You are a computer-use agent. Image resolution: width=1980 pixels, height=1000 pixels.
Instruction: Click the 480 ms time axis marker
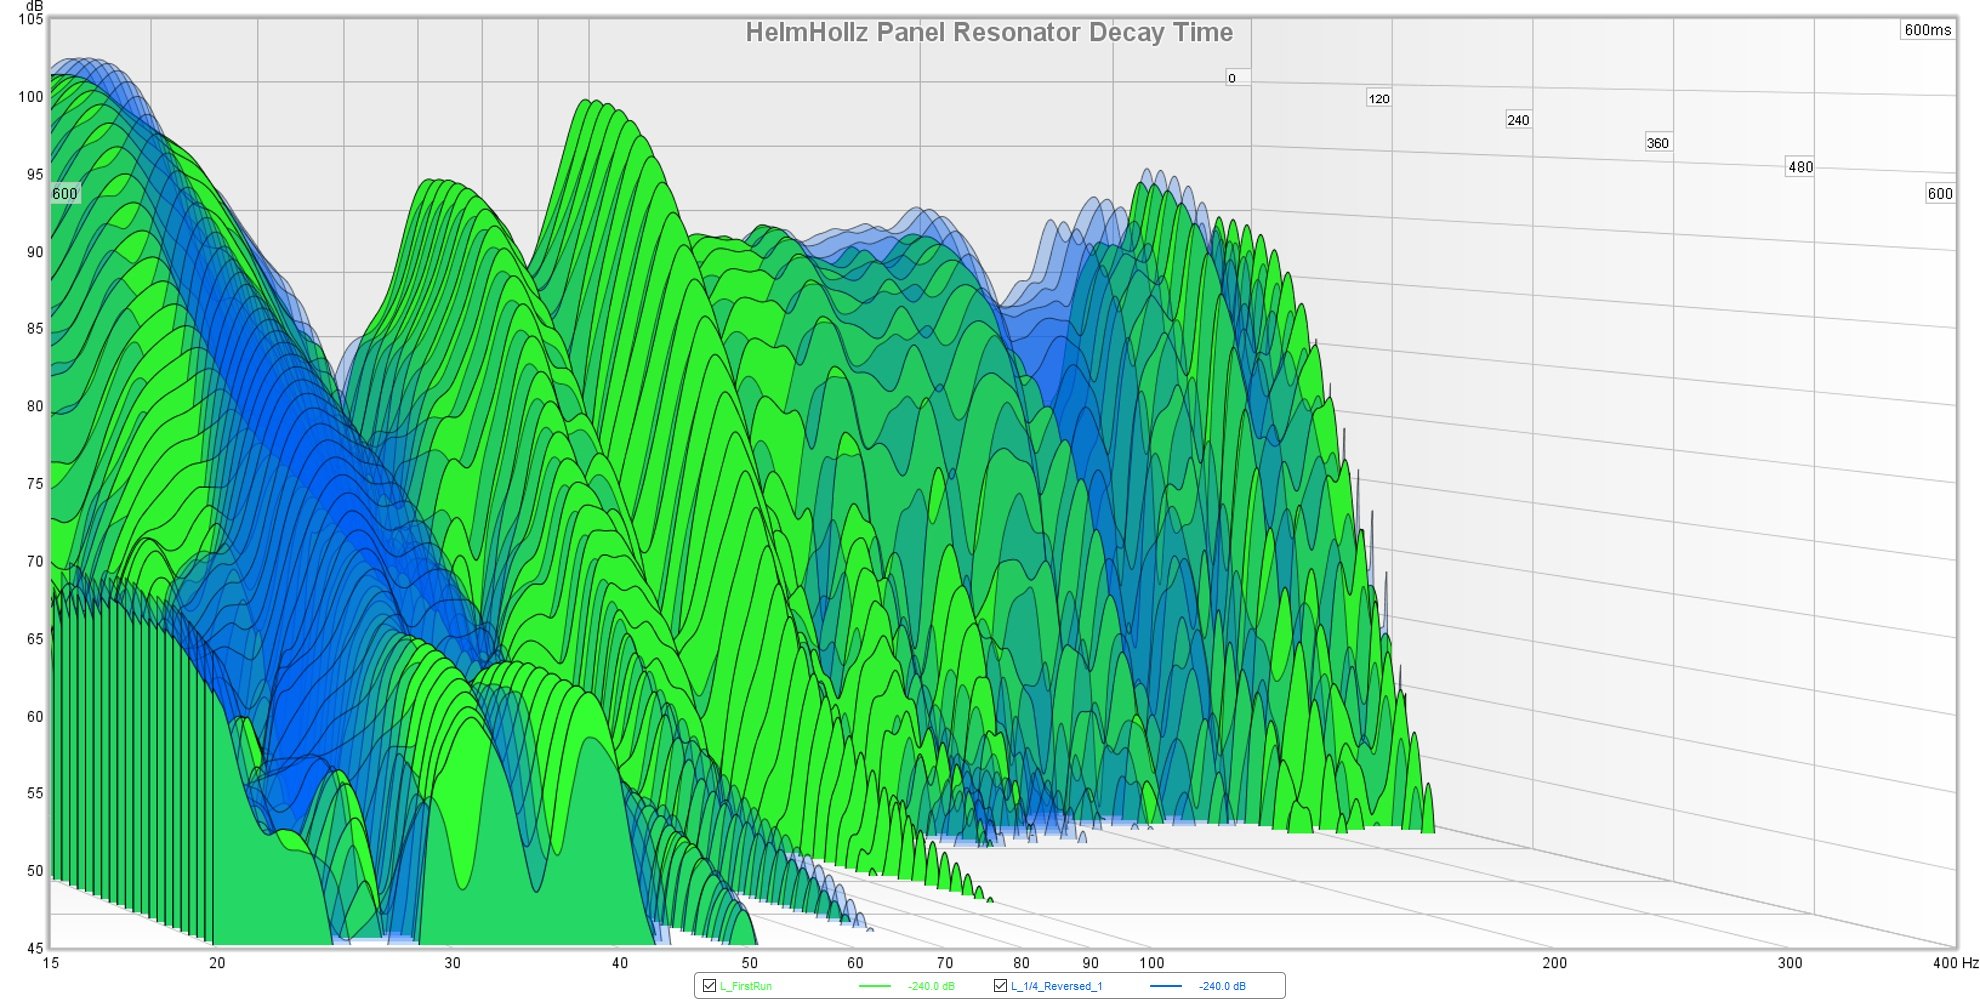[x=1800, y=167]
